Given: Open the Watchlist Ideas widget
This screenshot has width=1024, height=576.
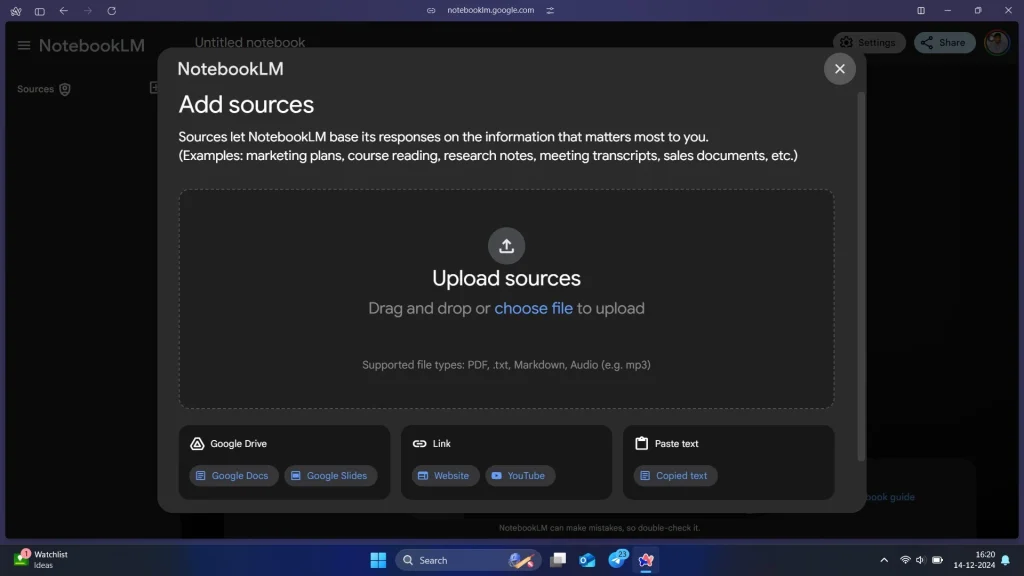Looking at the screenshot, I should pos(42,560).
